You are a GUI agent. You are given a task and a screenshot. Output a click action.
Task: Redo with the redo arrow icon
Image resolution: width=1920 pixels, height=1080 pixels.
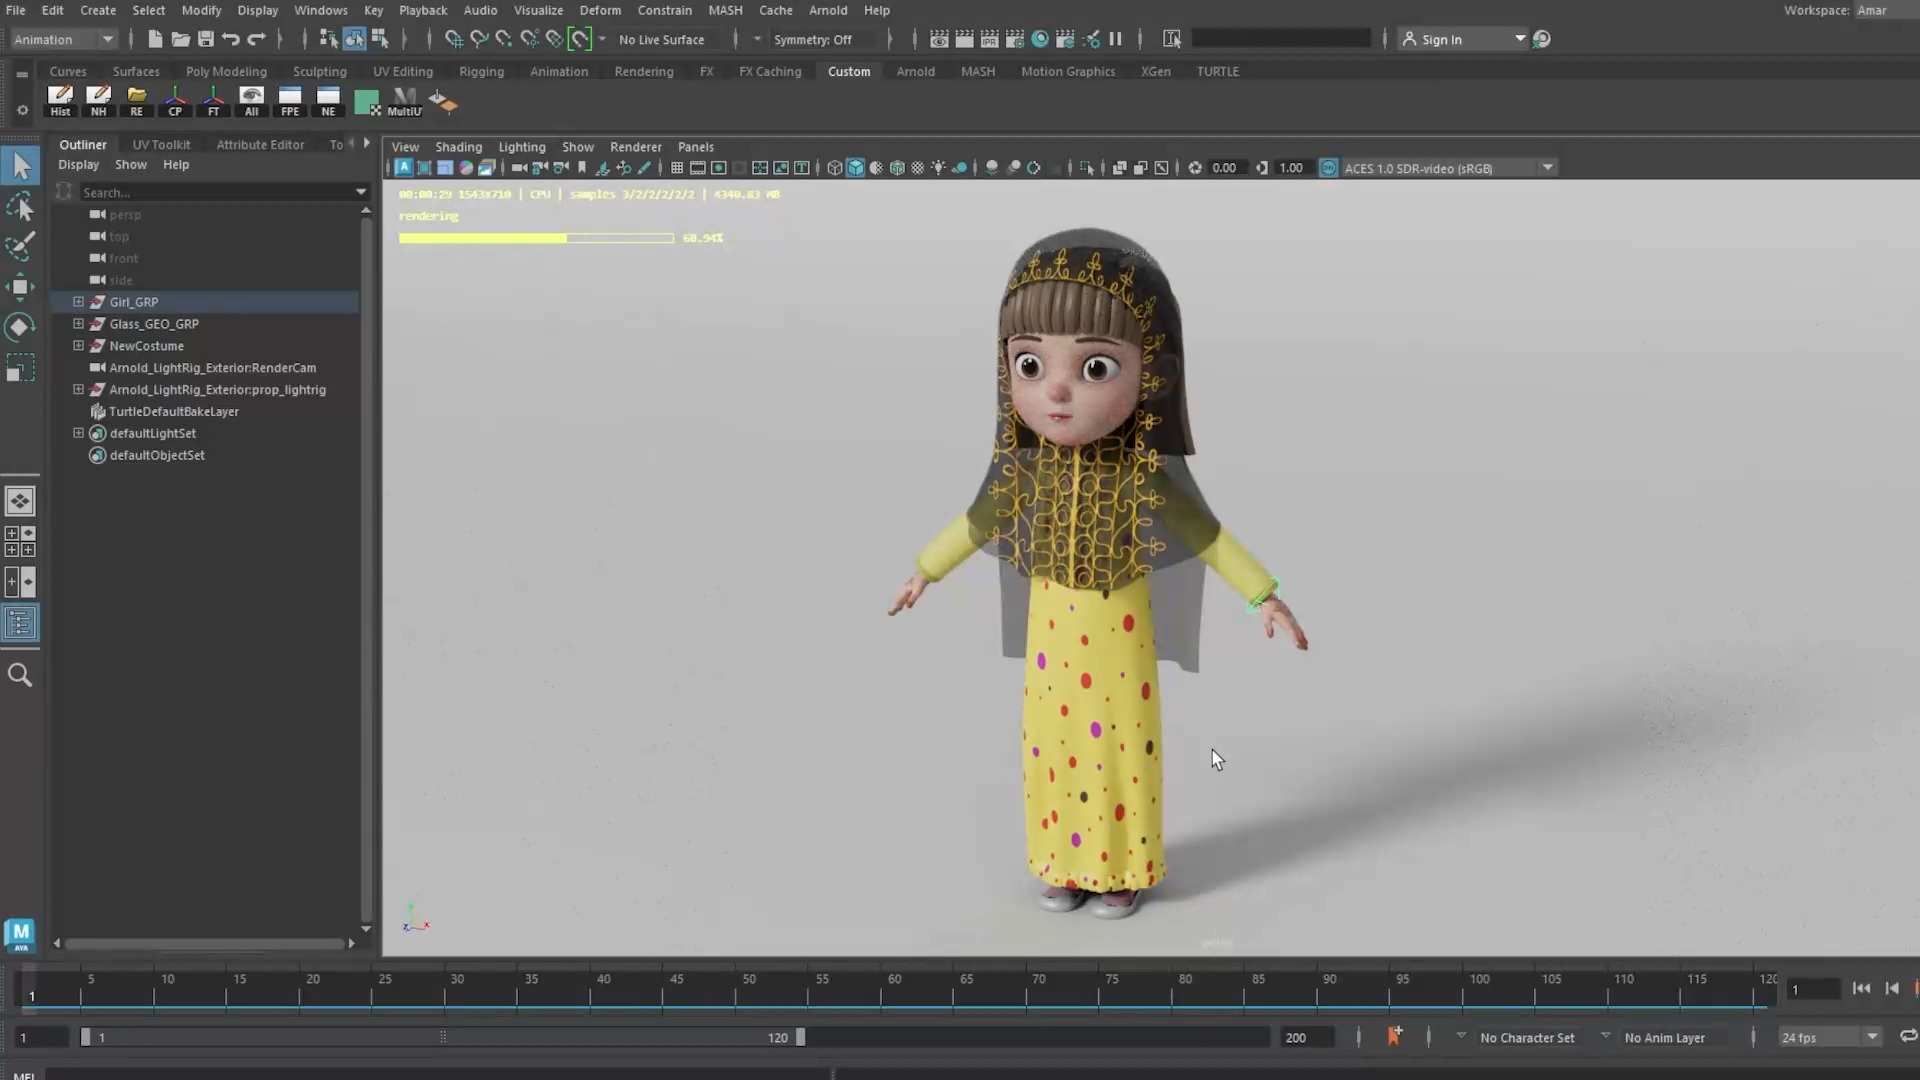click(x=257, y=39)
